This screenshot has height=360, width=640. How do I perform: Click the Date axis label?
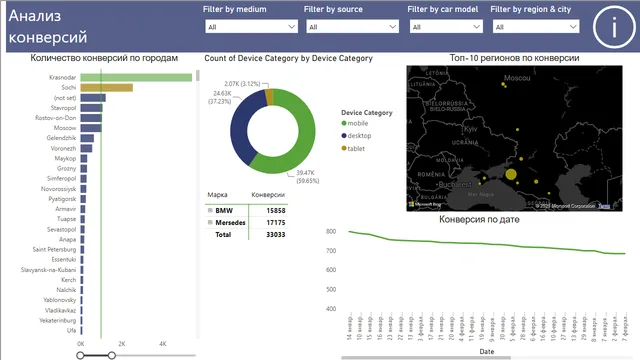pyautogui.click(x=487, y=351)
